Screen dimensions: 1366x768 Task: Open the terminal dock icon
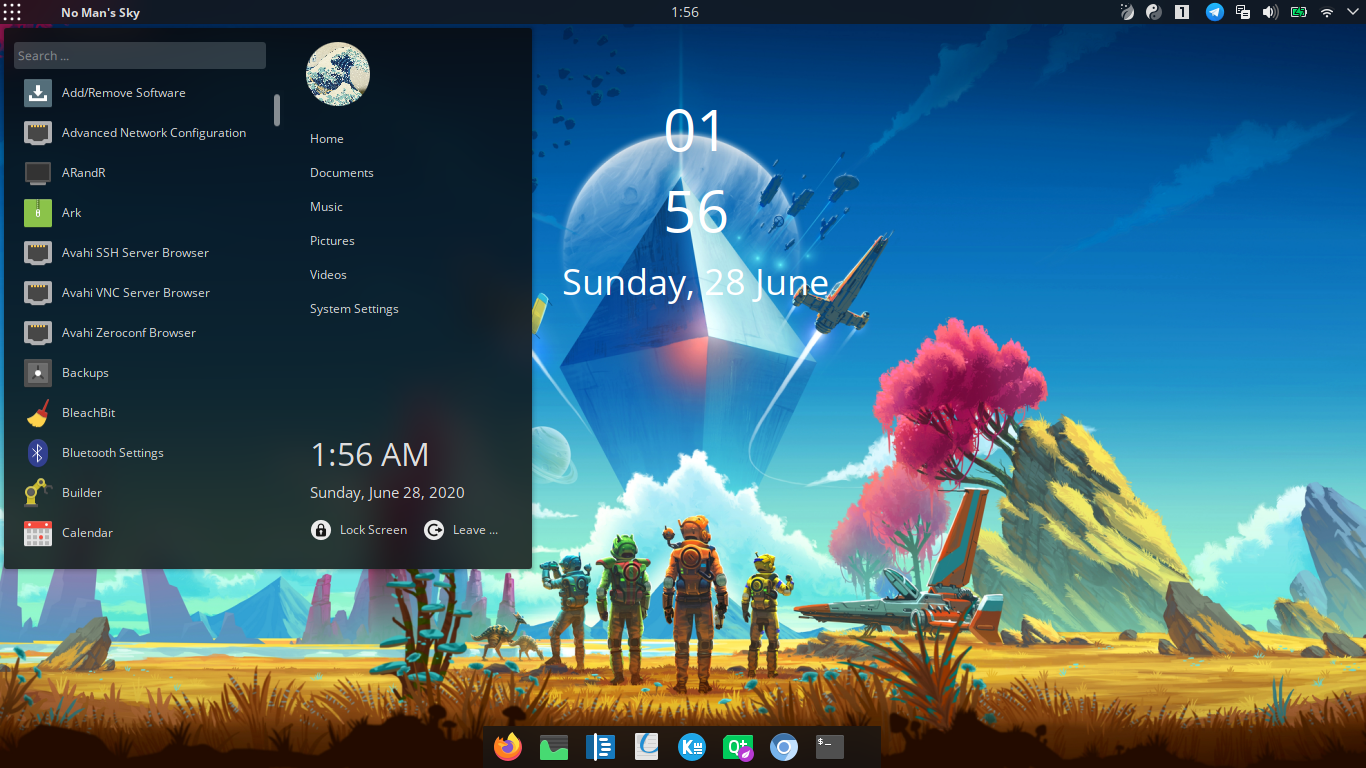(830, 747)
